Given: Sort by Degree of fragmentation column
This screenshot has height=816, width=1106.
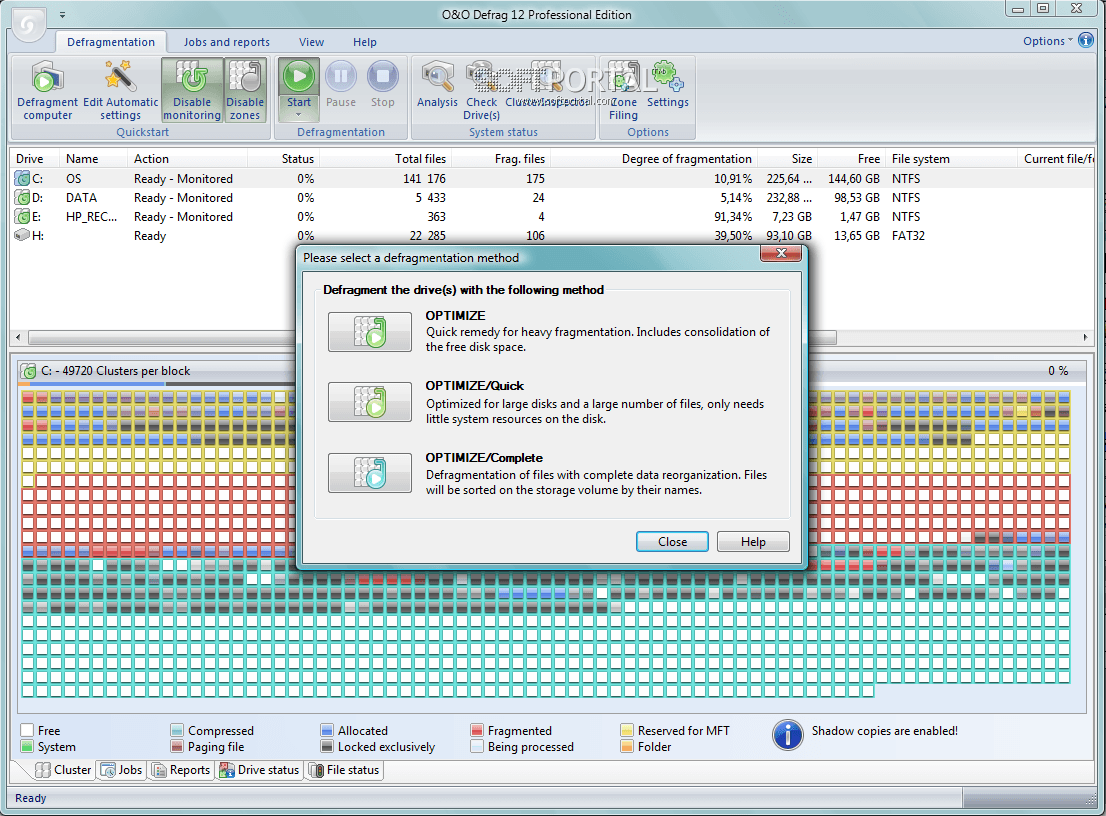Looking at the screenshot, I should coord(655,159).
